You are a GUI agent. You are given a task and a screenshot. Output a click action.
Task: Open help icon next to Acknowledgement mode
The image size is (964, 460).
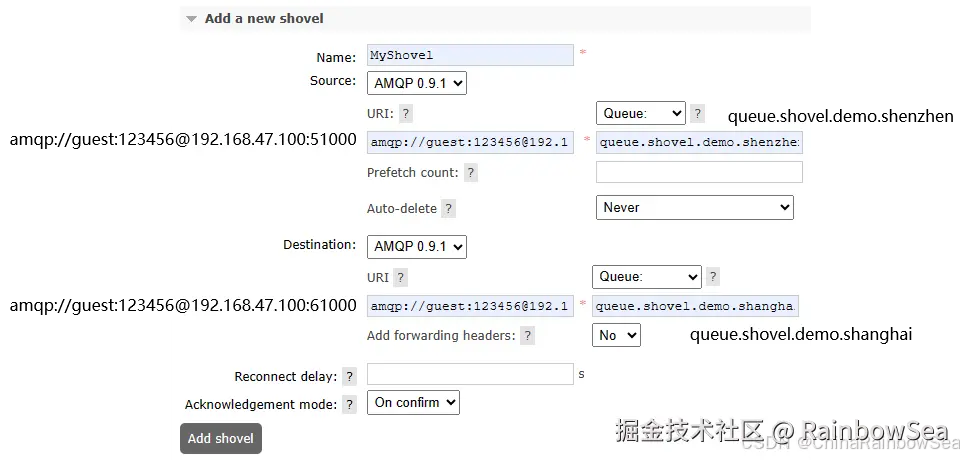[x=349, y=405]
